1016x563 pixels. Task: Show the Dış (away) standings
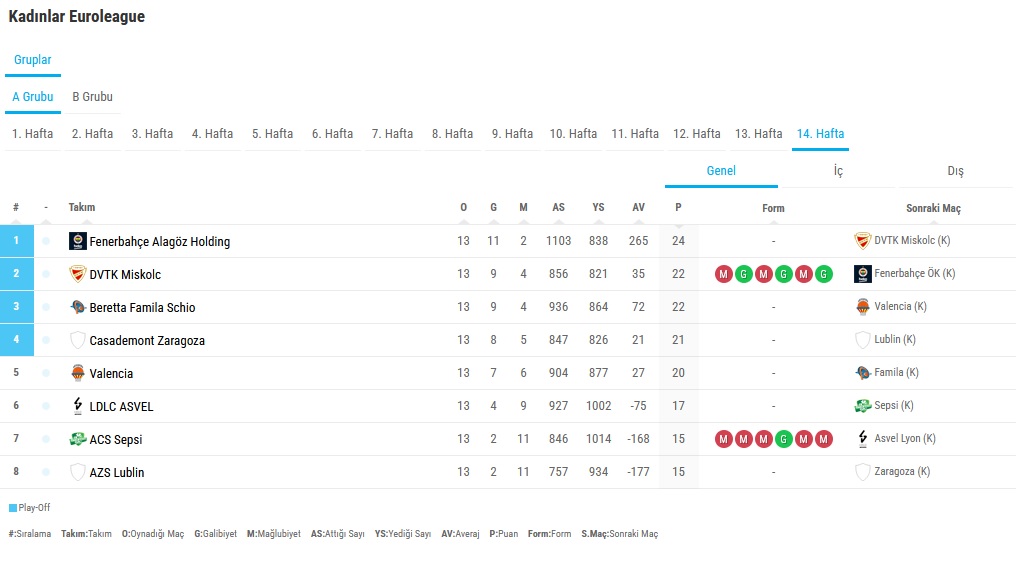pos(955,171)
